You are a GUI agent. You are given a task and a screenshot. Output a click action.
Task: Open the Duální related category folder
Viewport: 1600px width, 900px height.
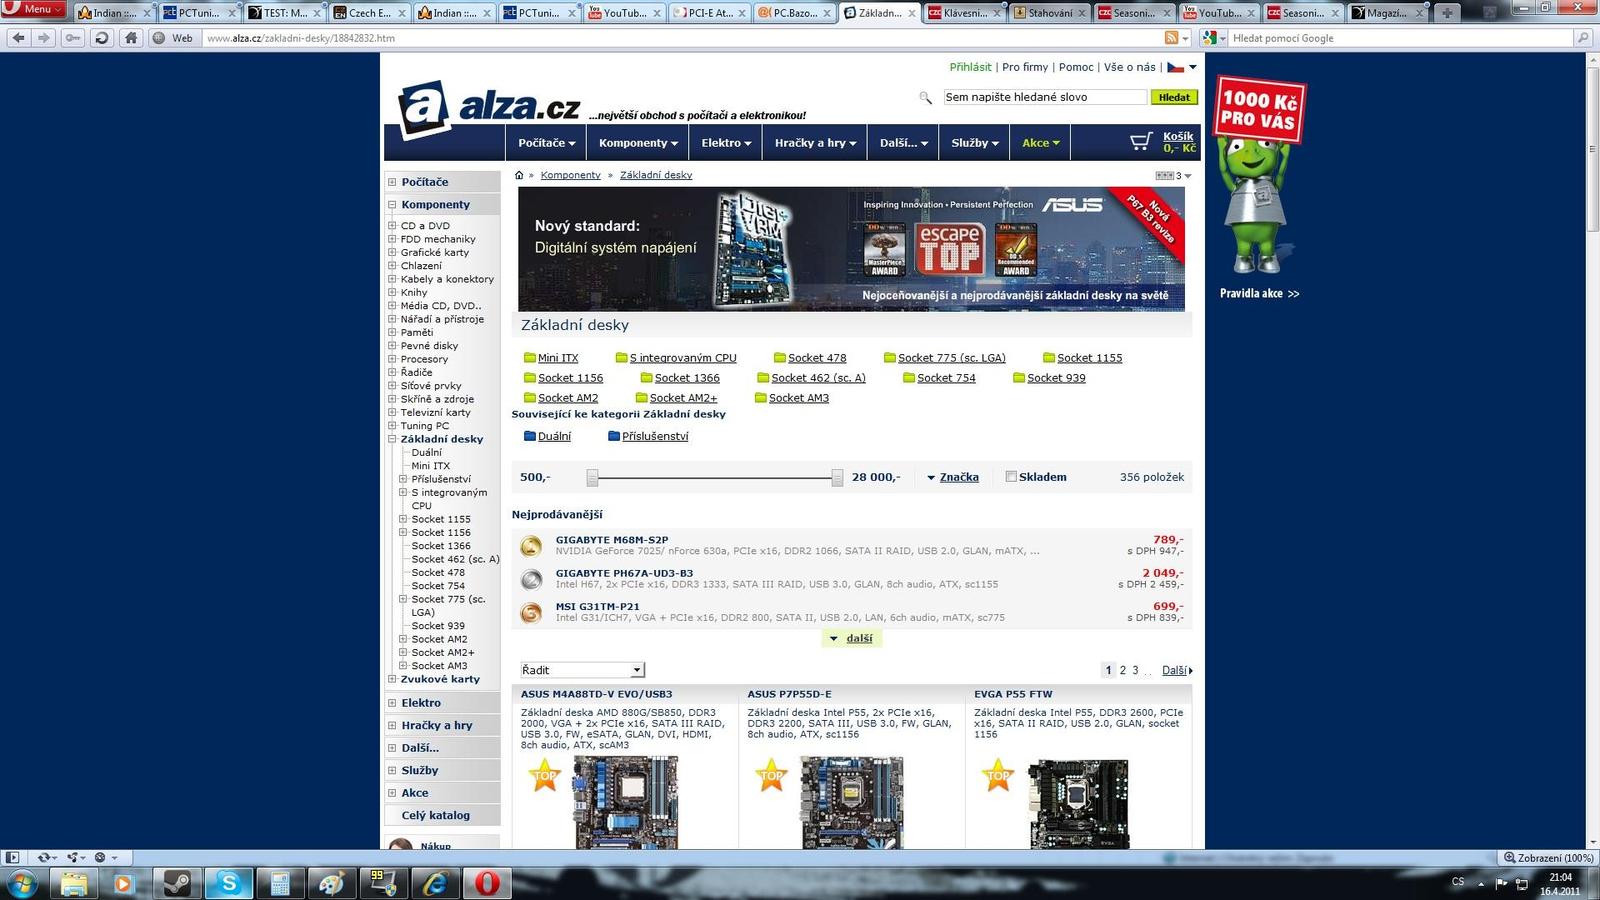pyautogui.click(x=547, y=436)
